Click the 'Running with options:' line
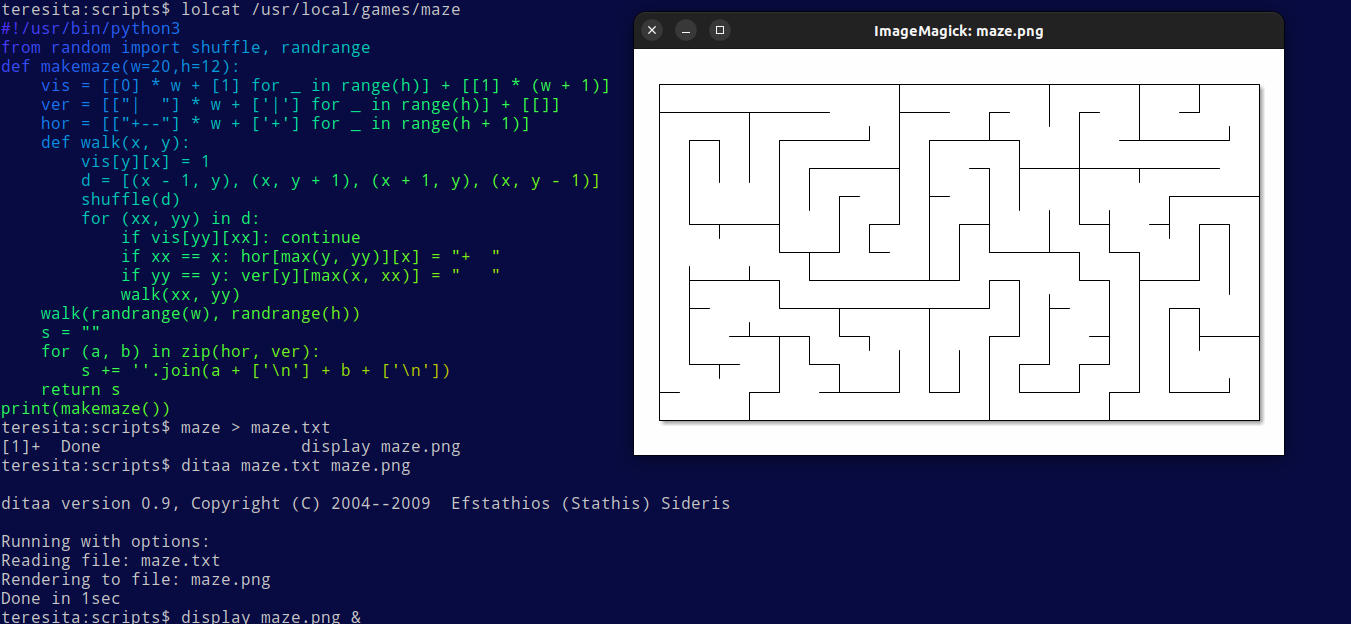Viewport: 1351px width, 624px height. click(x=105, y=542)
